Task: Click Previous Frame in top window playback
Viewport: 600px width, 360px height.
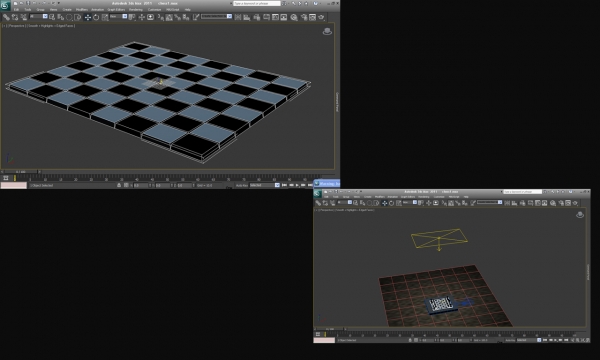Action: [x=292, y=185]
